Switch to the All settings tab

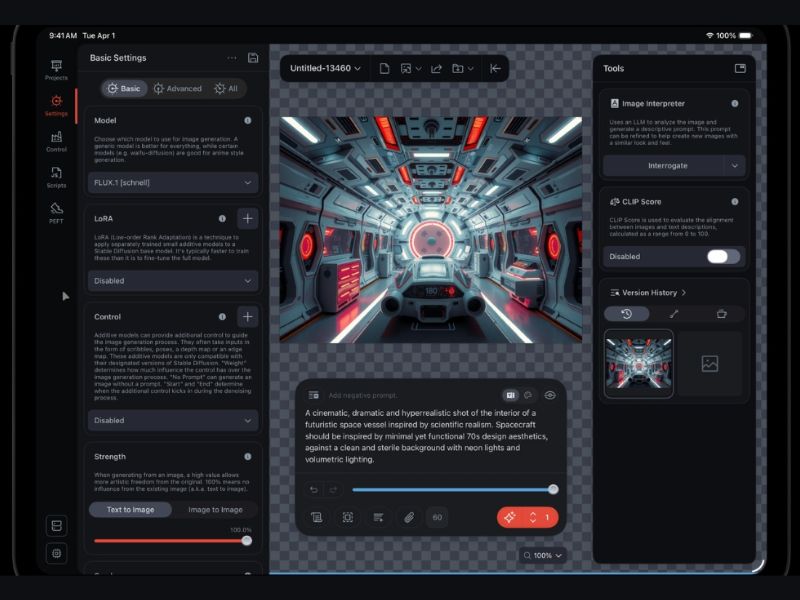(226, 88)
